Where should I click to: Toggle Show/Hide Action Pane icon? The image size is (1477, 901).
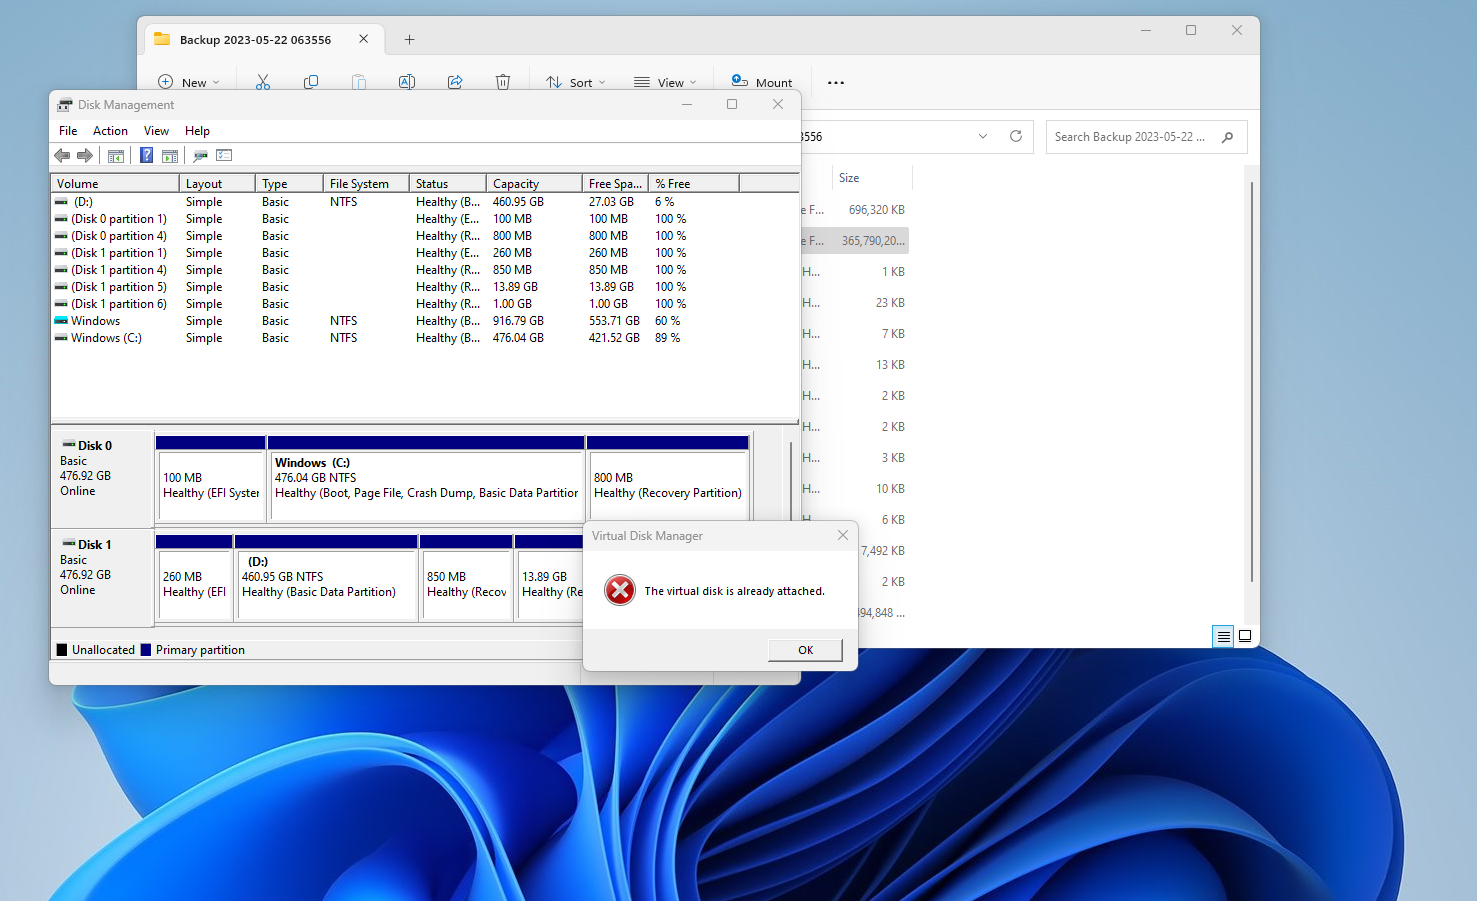(x=170, y=155)
